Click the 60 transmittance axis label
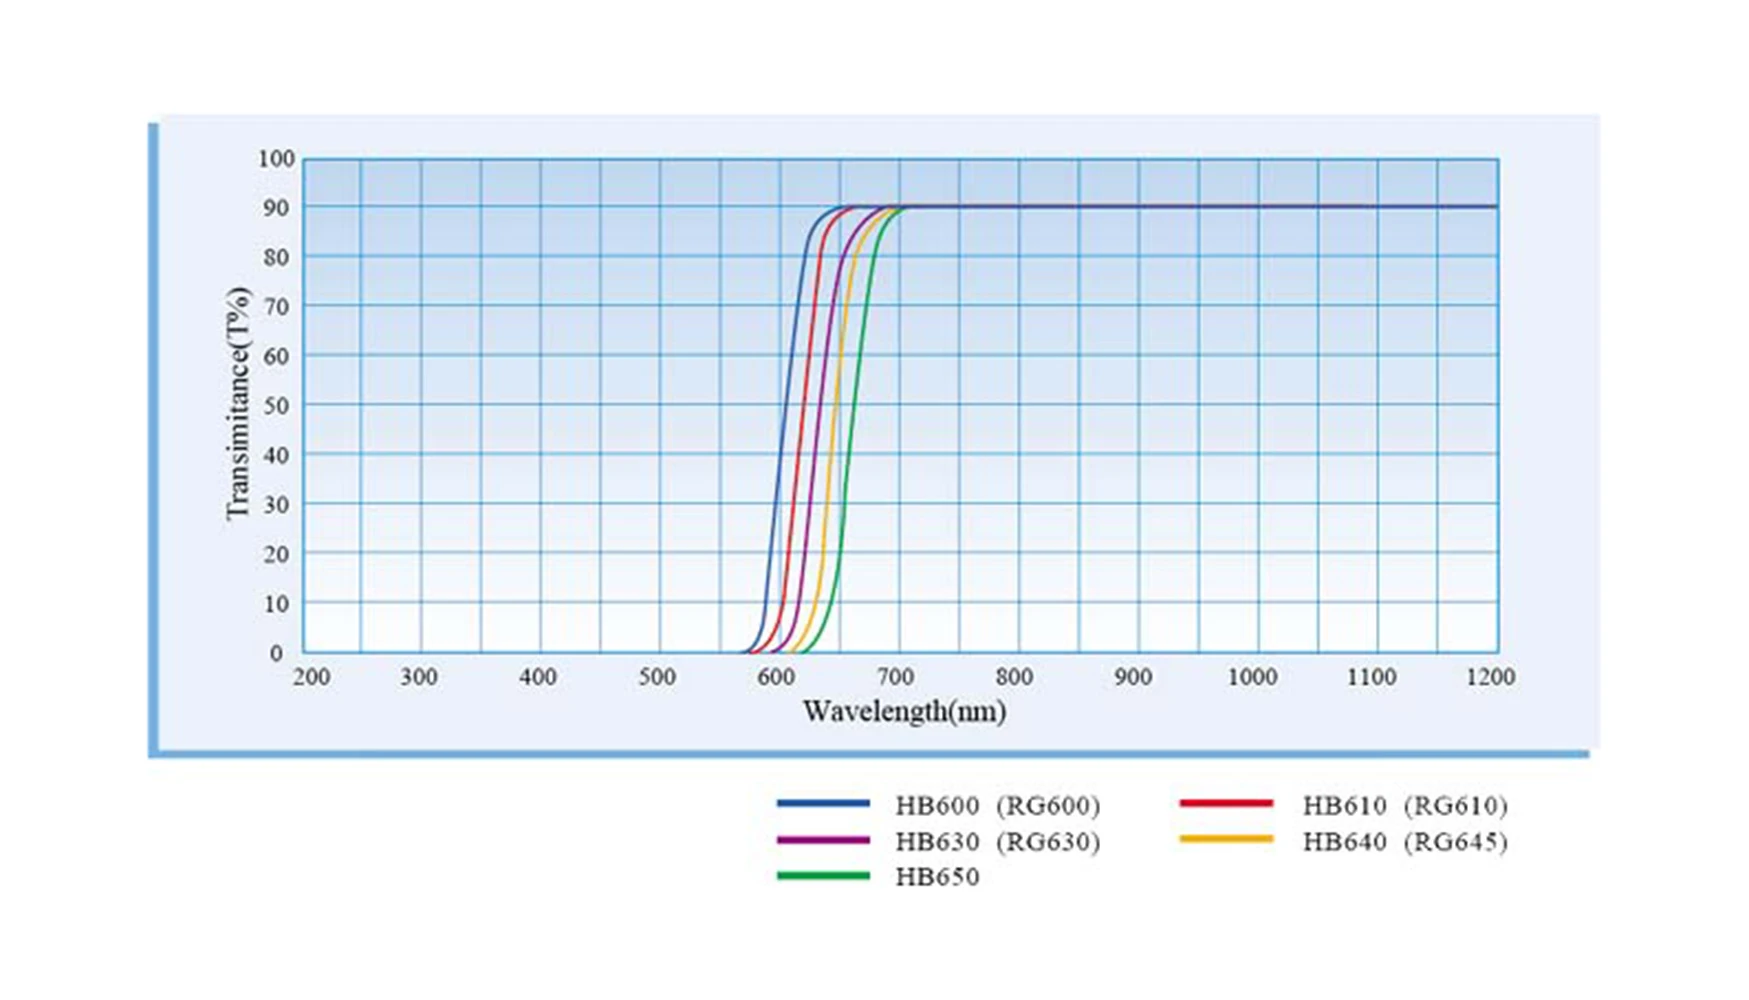Image resolution: width=1749 pixels, height=1000 pixels. tap(277, 357)
